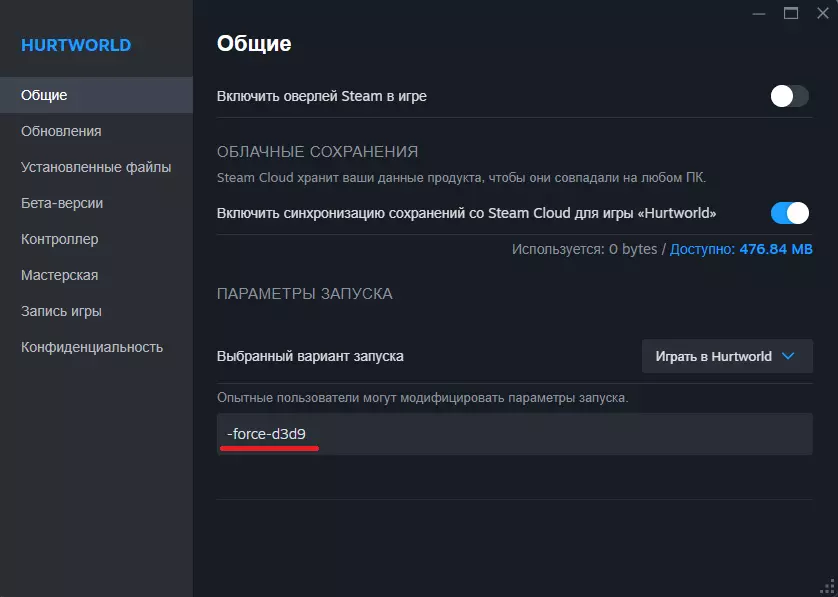Toggle the Steam overlay switch

click(x=789, y=96)
